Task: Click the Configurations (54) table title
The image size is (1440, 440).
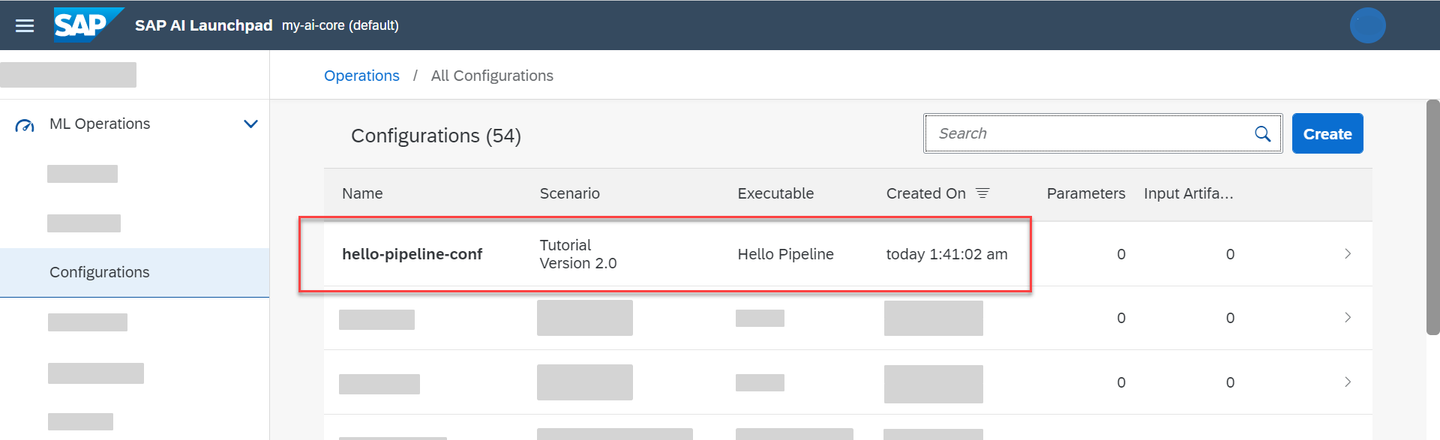Action: click(x=436, y=136)
